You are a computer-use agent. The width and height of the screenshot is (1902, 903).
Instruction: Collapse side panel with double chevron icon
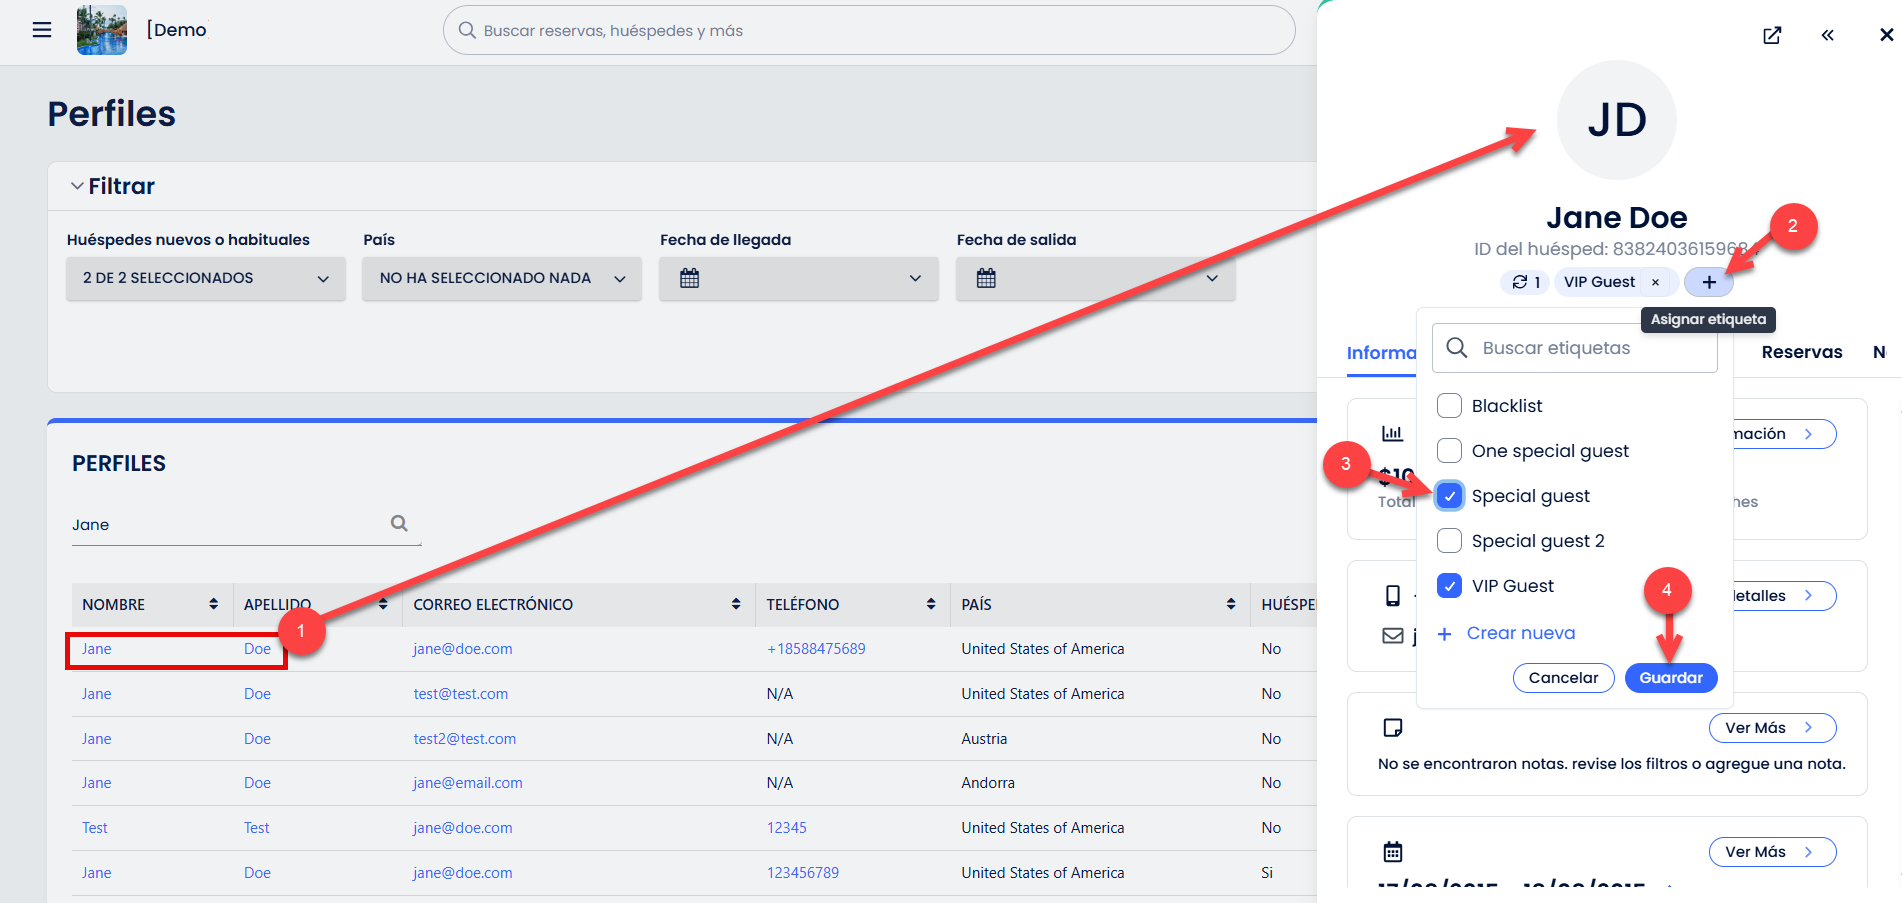click(1827, 35)
